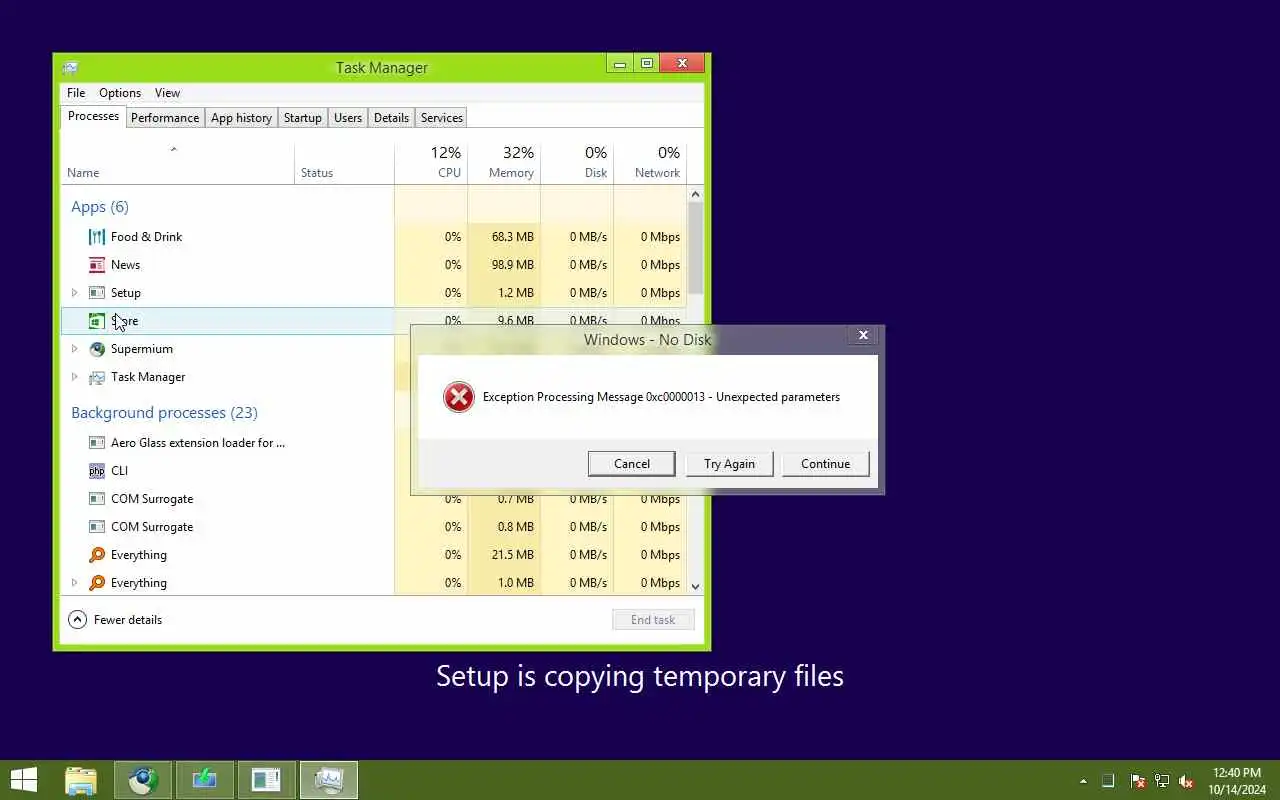Click the first COM Surrogate icon, 0.7 MB

tap(97, 499)
